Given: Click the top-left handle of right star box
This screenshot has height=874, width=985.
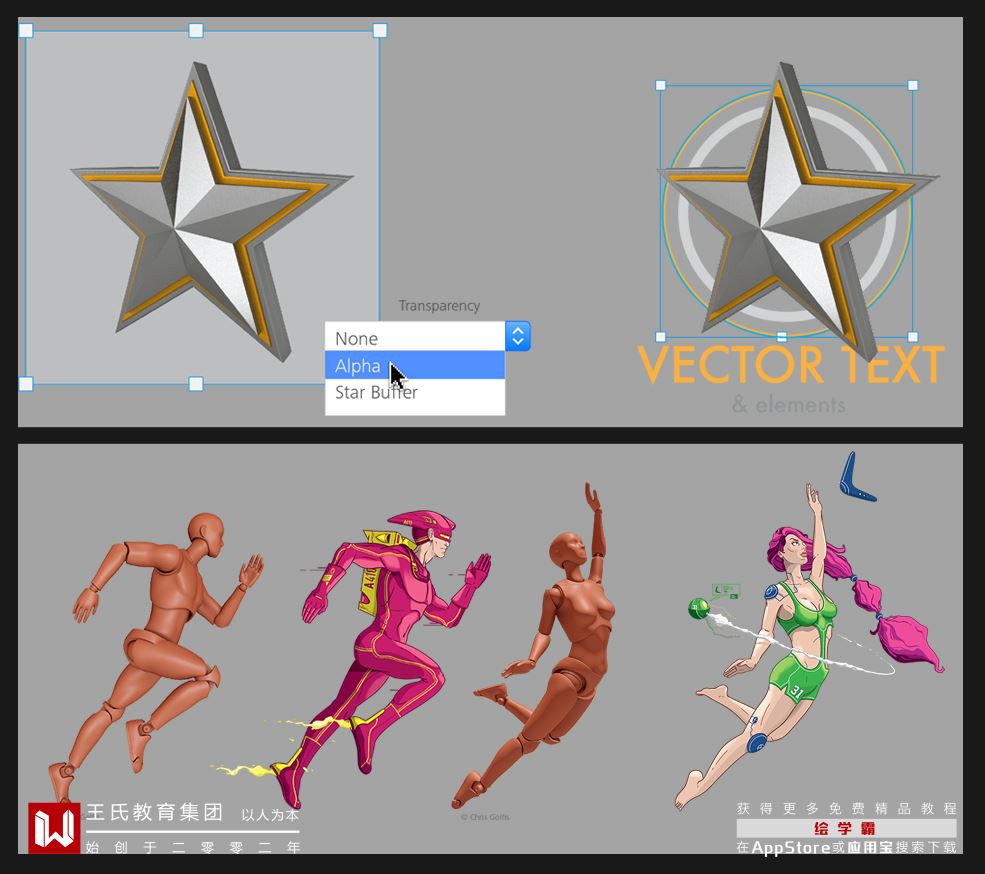Looking at the screenshot, I should click(x=660, y=85).
